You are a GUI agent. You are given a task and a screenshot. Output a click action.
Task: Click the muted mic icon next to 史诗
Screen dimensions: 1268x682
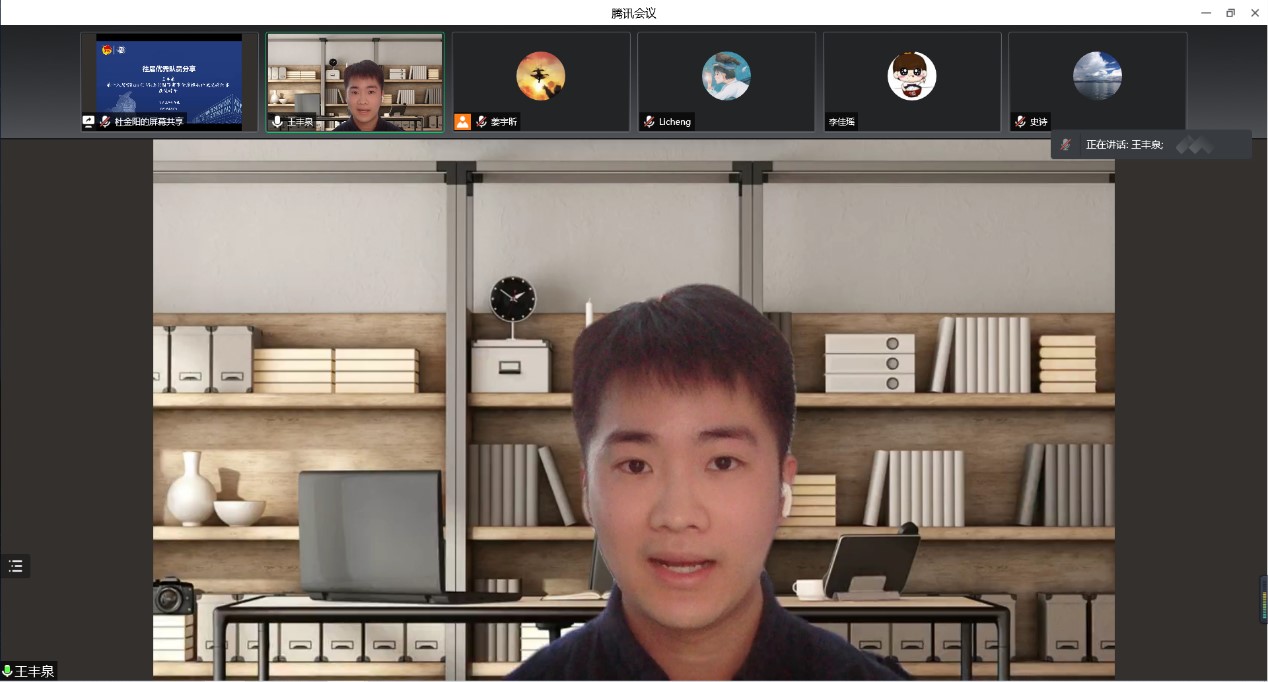(1020, 121)
